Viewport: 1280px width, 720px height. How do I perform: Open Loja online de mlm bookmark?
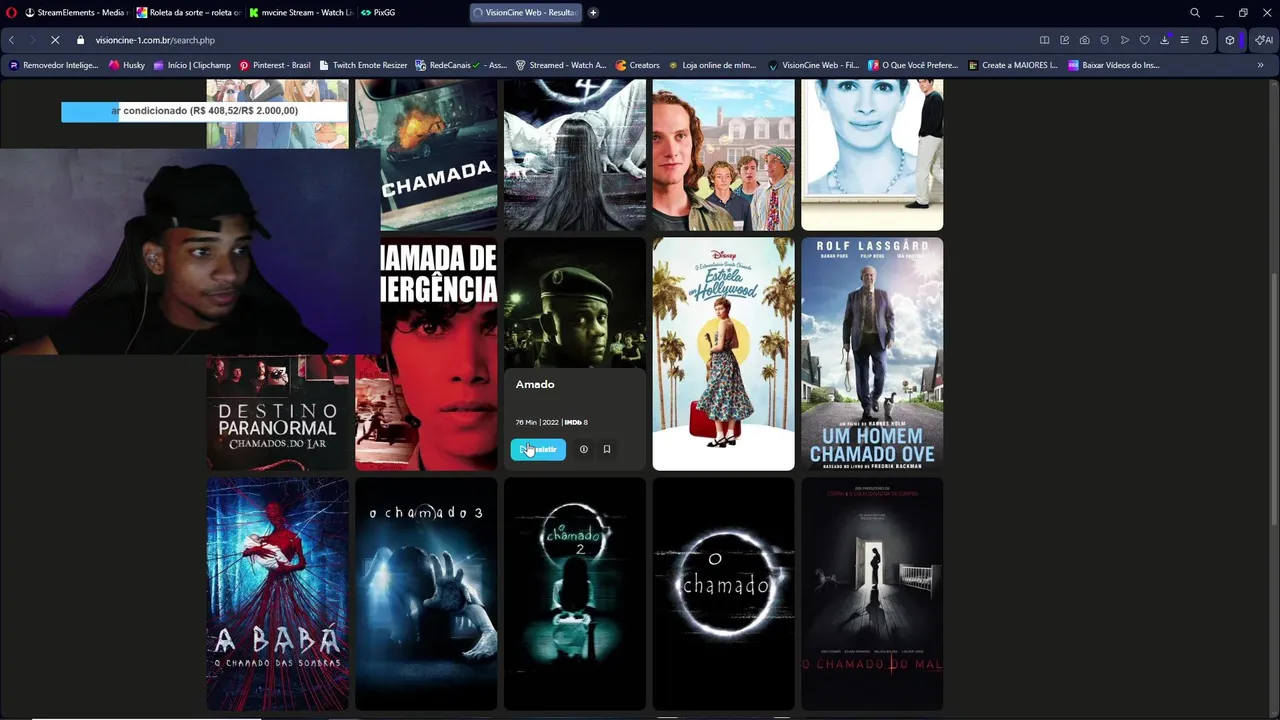(x=712, y=65)
